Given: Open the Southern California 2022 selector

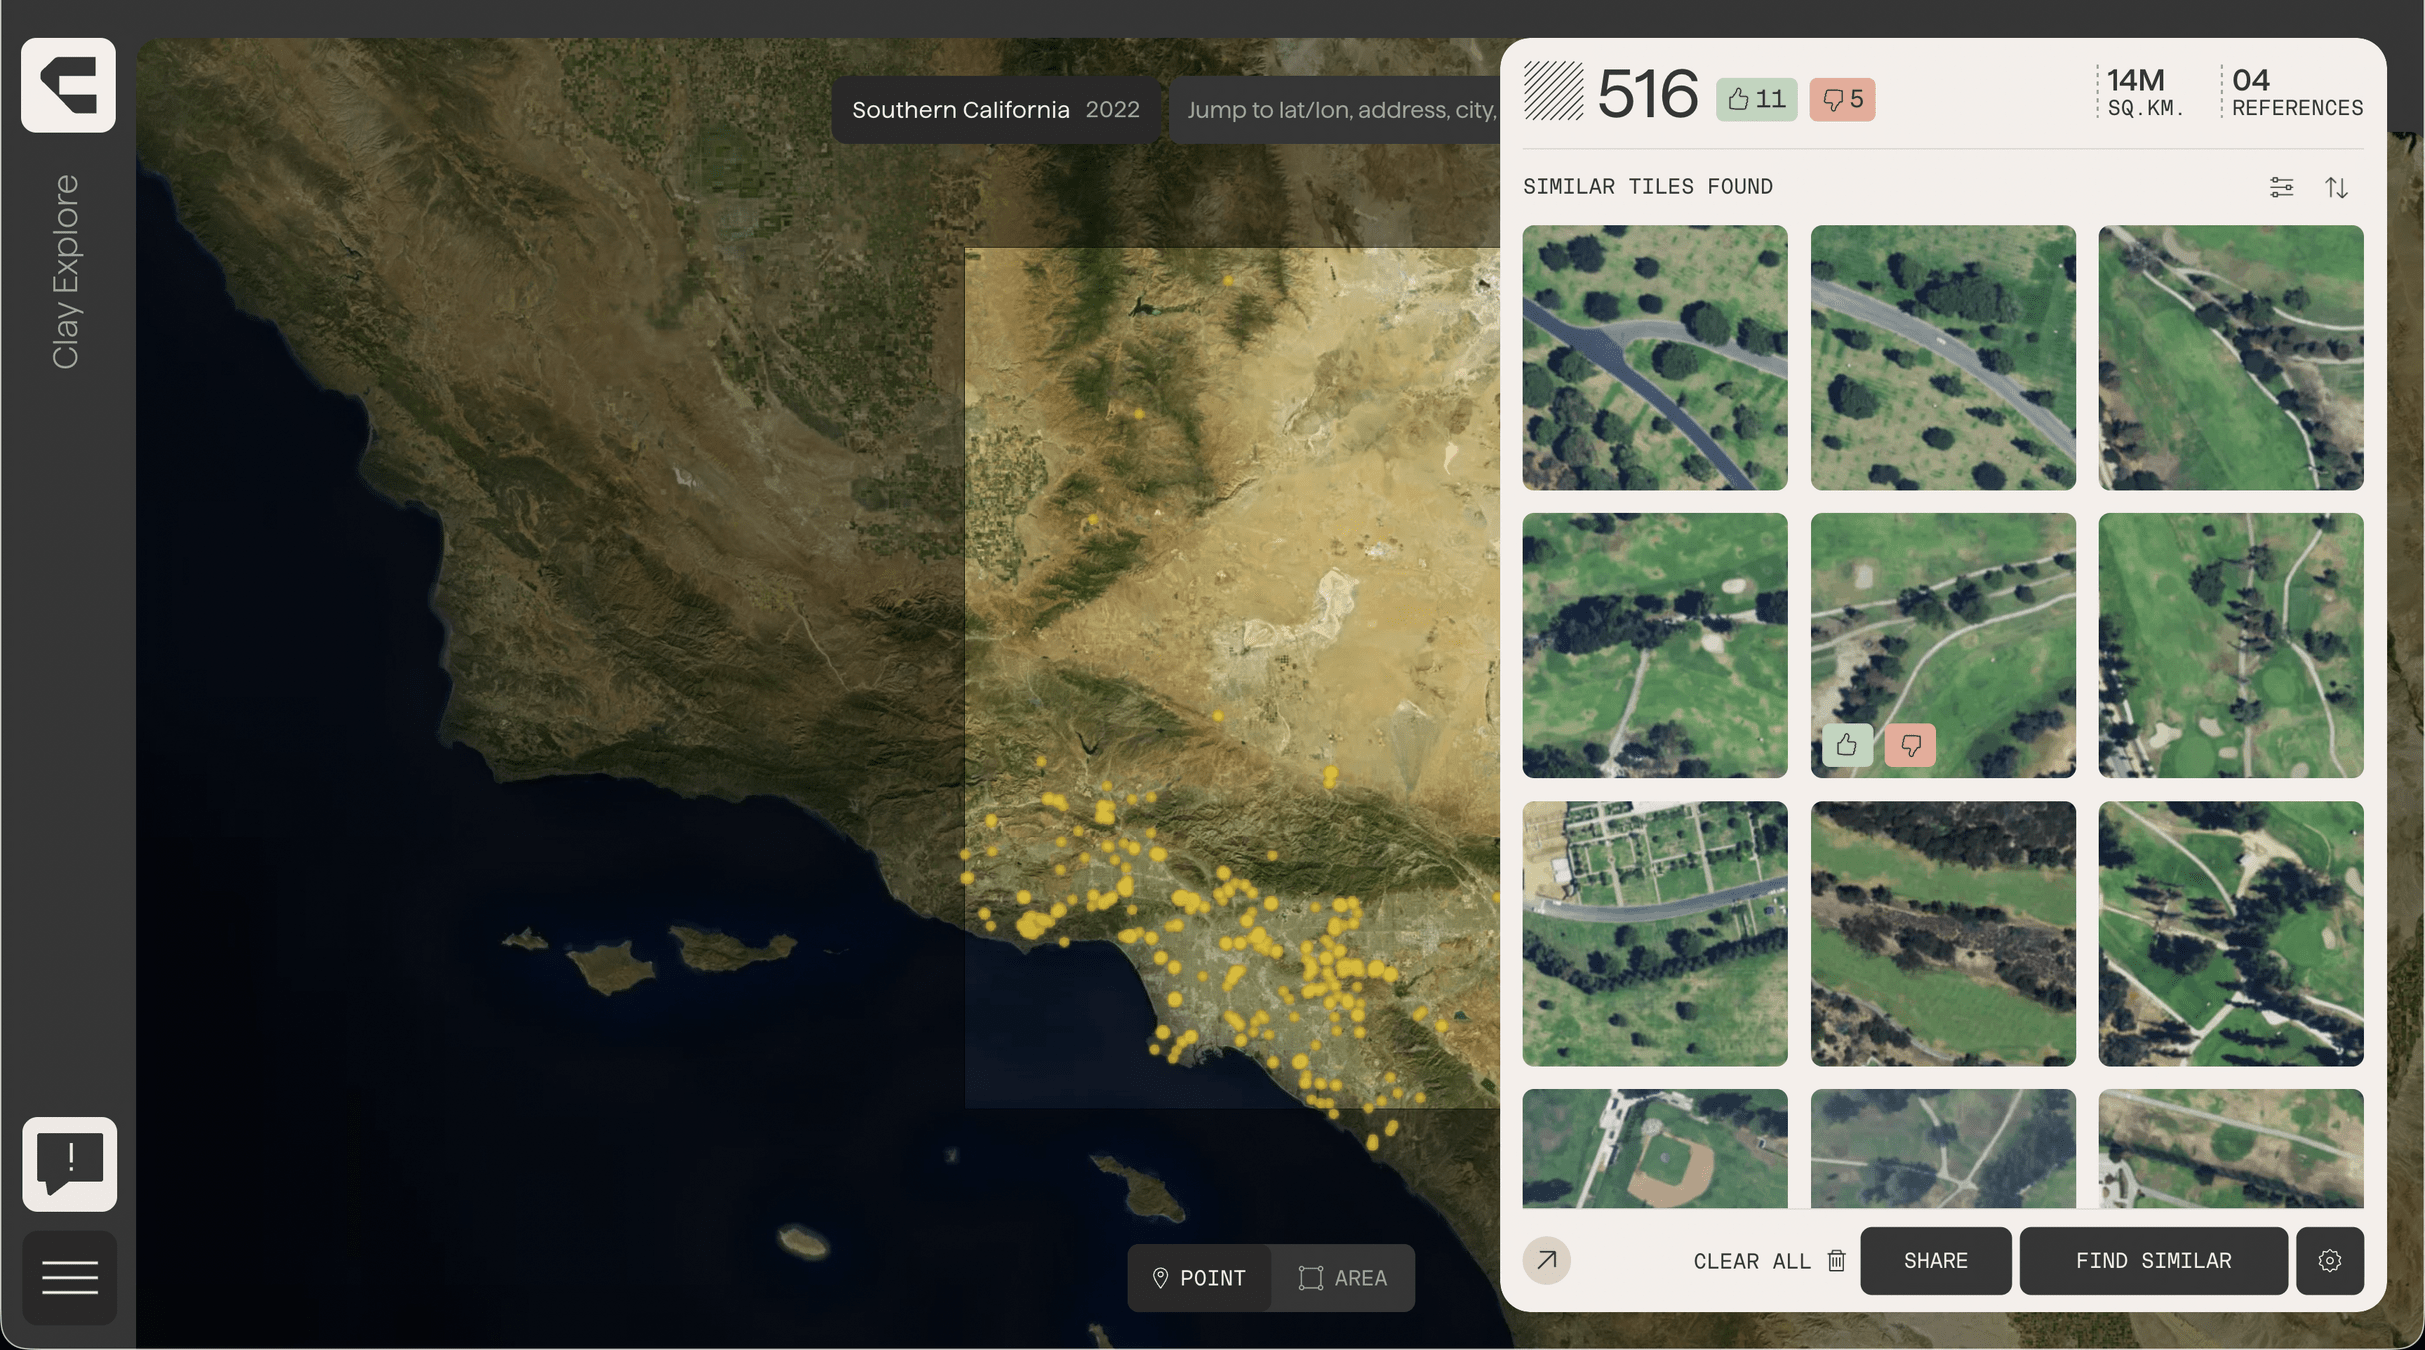Looking at the screenshot, I should click(995, 110).
